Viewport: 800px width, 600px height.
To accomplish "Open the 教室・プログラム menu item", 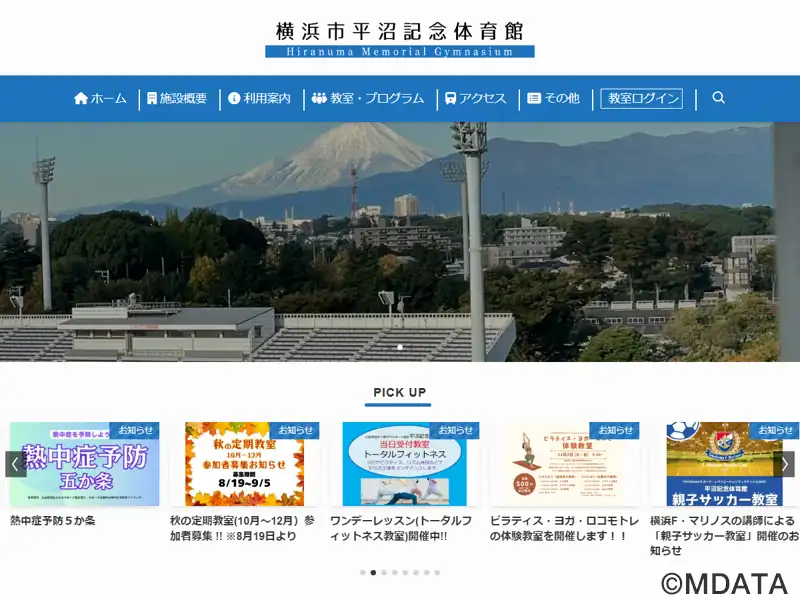I will tap(377, 99).
